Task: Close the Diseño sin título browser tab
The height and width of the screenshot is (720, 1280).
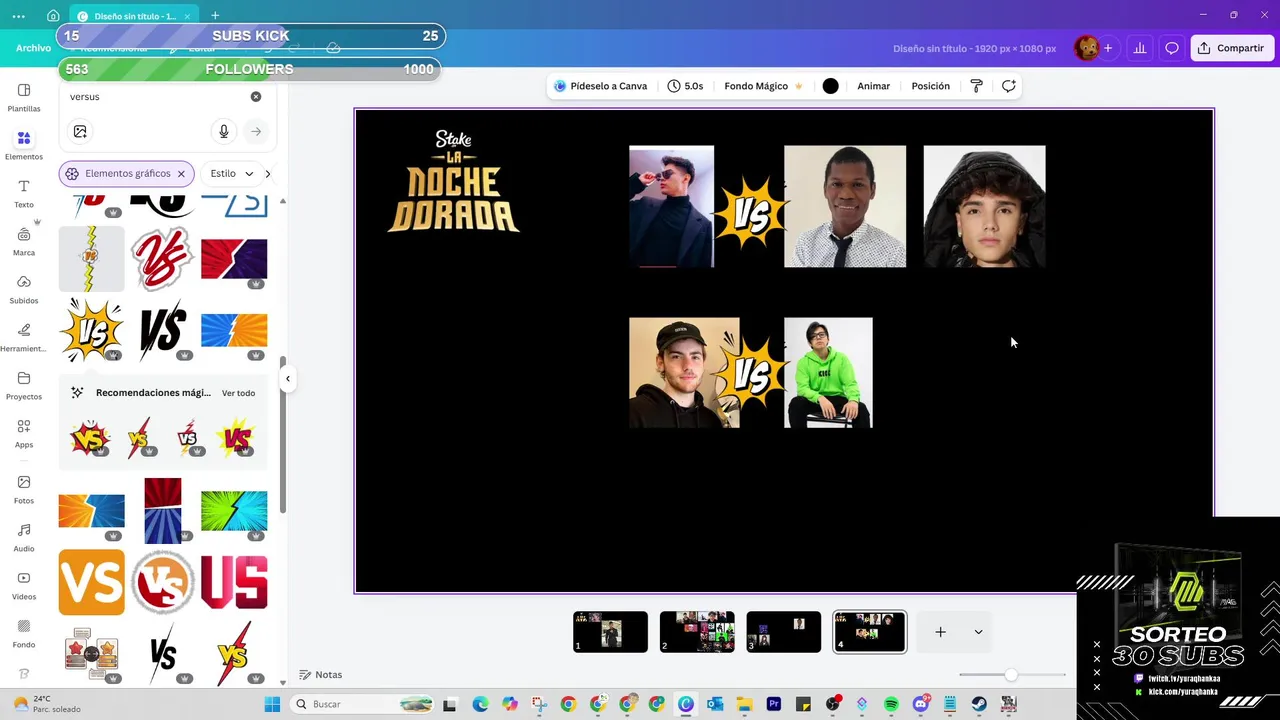Action: [187, 16]
